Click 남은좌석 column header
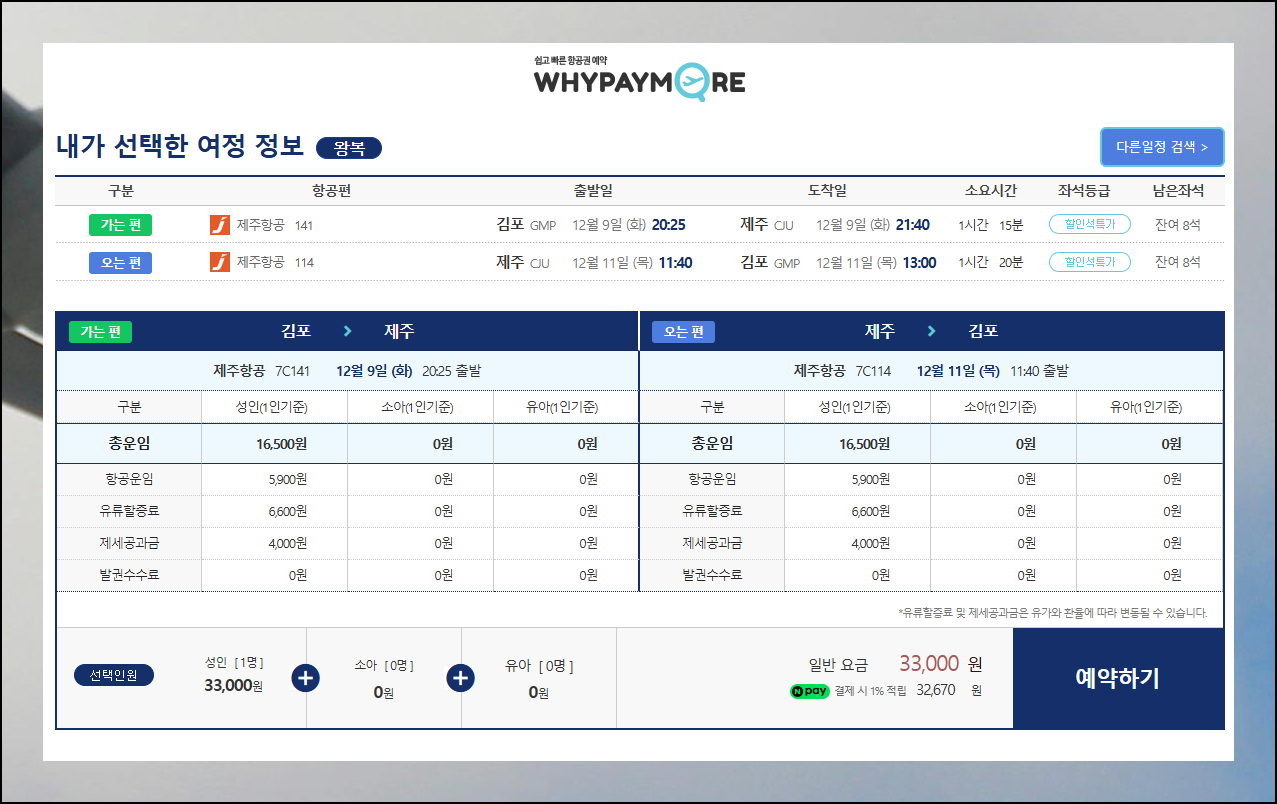Image resolution: width=1277 pixels, height=804 pixels. click(x=1178, y=191)
